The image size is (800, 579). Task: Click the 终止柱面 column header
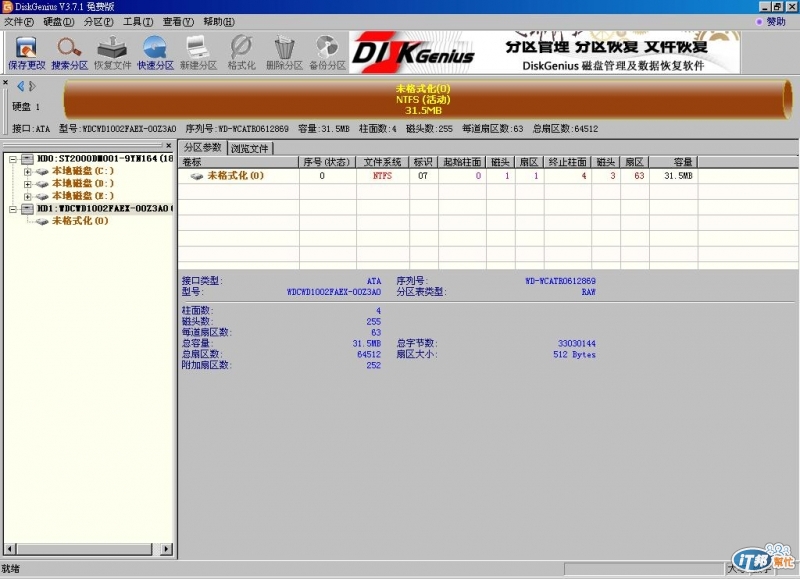567,162
